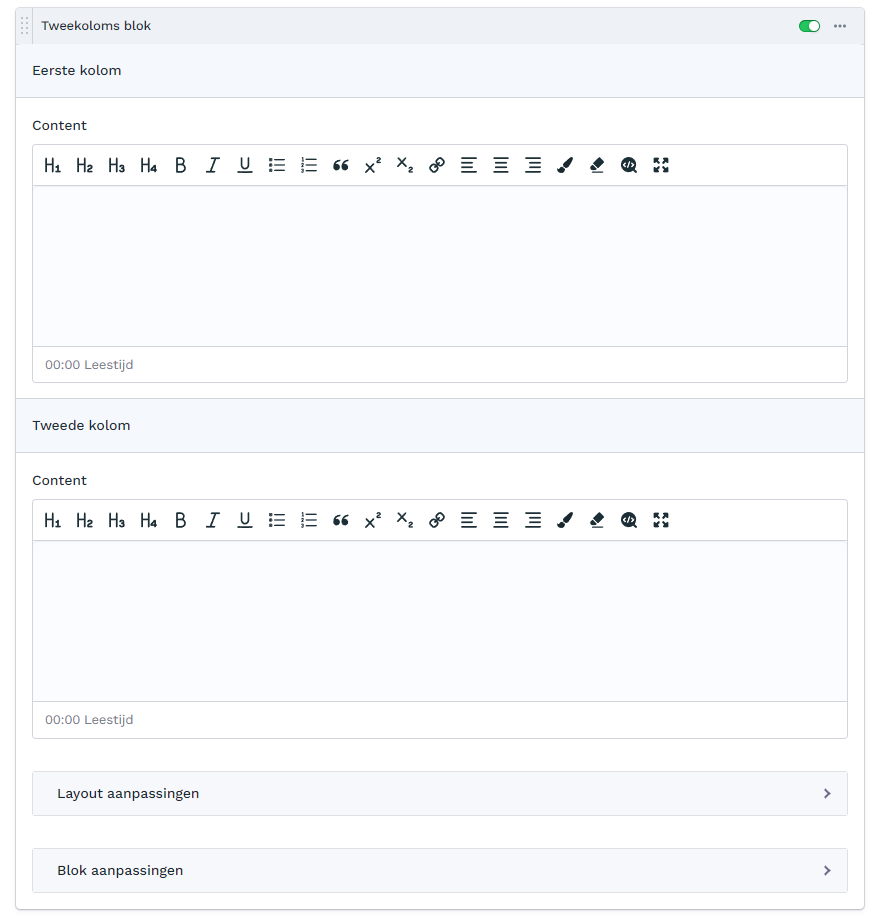Open the three-dot block options menu

point(840,26)
